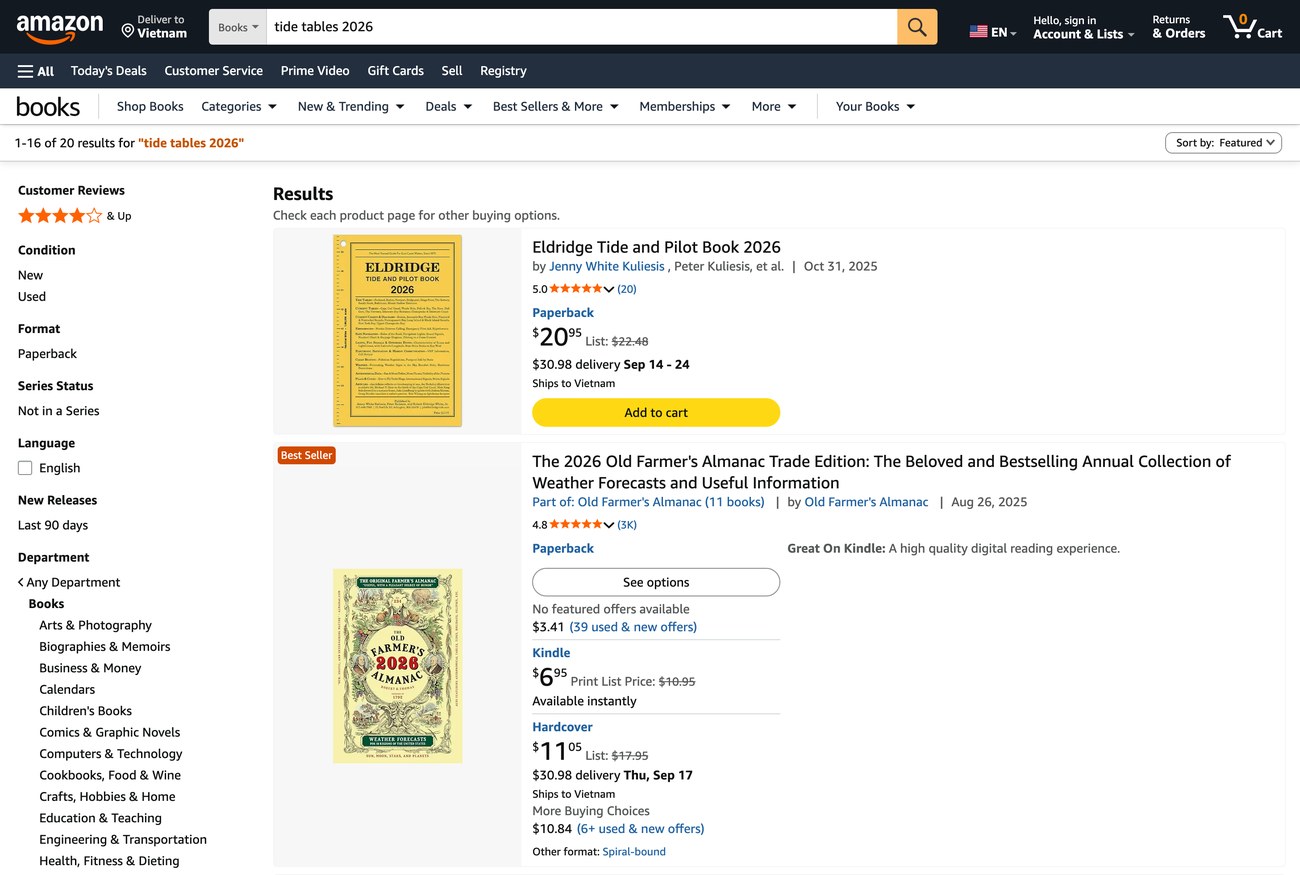The width and height of the screenshot is (1300, 875).
Task: Click in the search text field
Action: click(x=581, y=27)
